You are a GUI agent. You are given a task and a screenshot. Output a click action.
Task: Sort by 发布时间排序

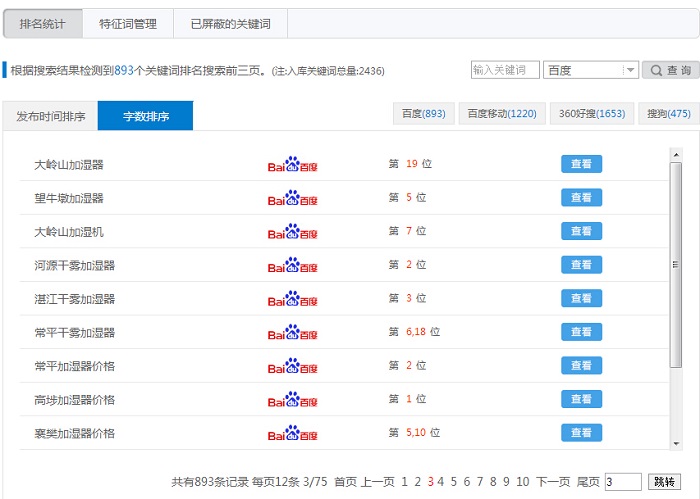50,116
